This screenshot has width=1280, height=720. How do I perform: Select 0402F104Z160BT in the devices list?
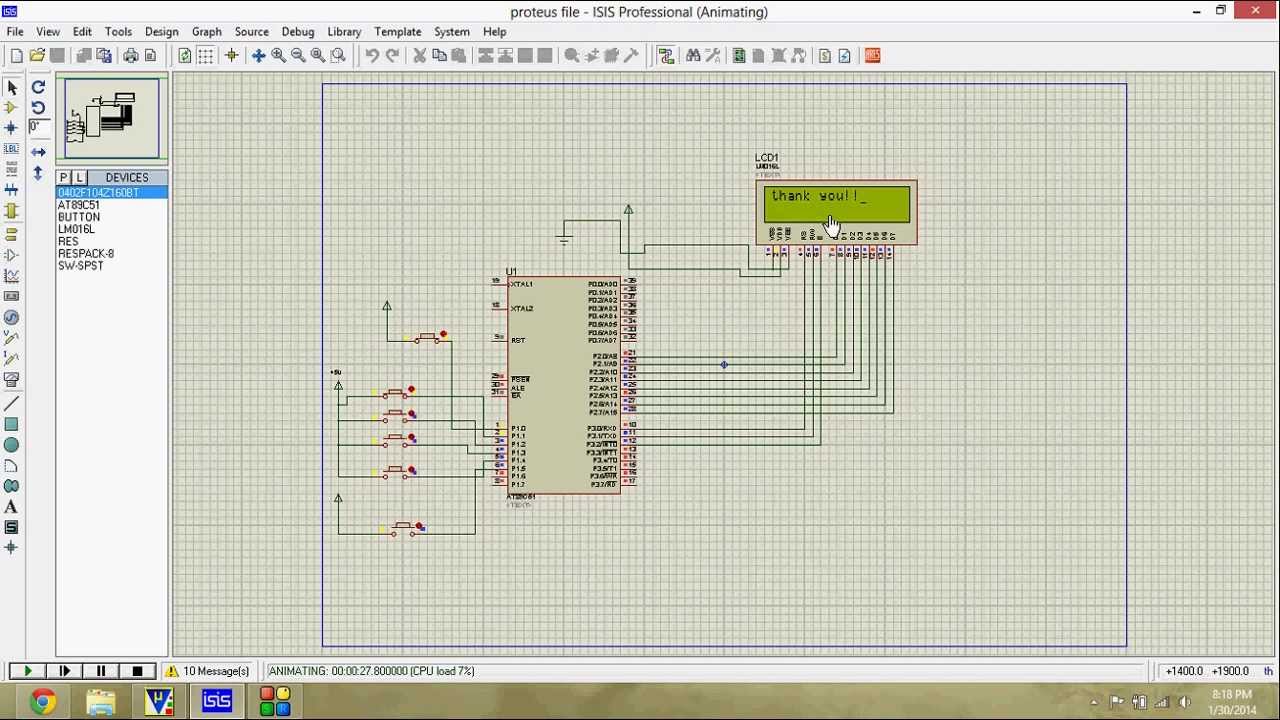click(x=111, y=193)
